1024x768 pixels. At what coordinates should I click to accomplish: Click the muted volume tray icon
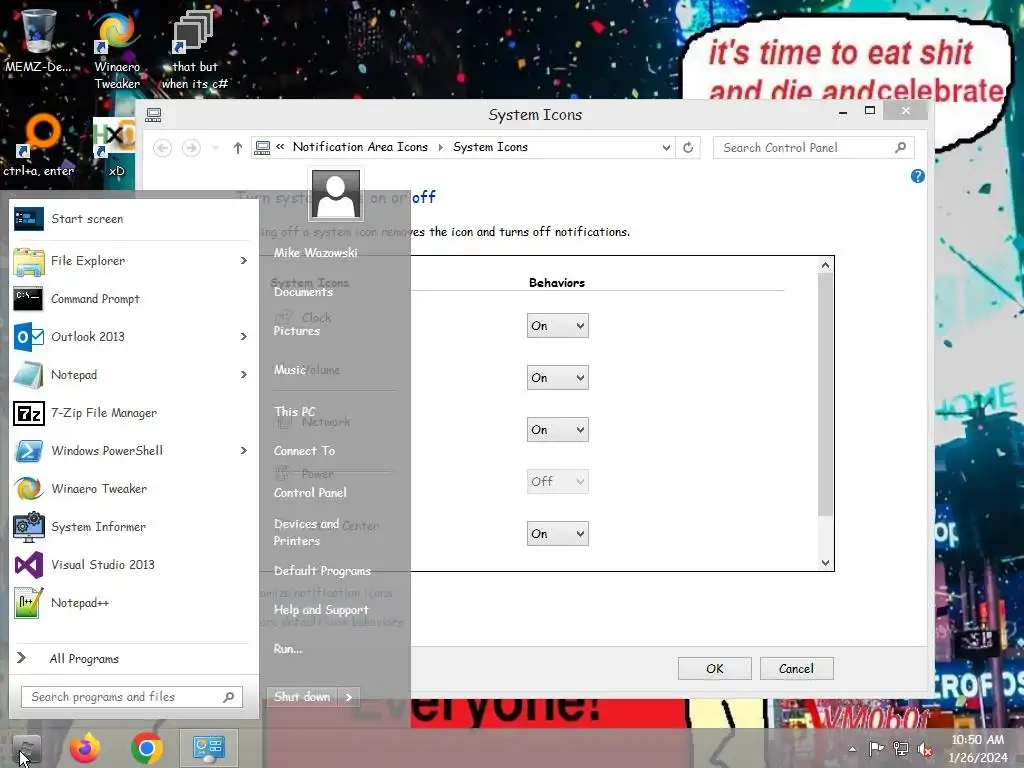click(925, 748)
